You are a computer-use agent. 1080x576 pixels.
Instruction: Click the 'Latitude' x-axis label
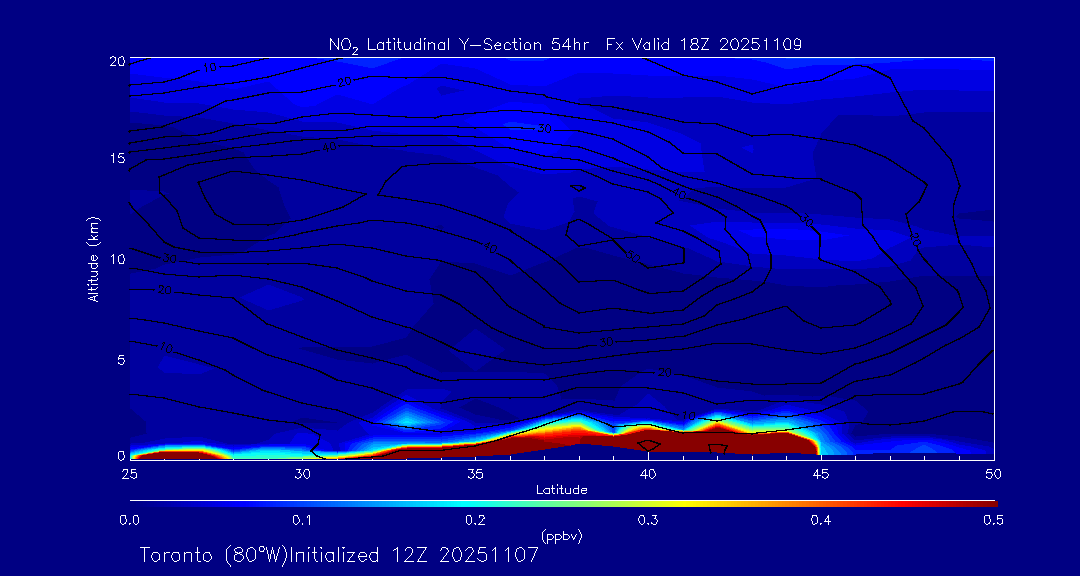point(561,490)
